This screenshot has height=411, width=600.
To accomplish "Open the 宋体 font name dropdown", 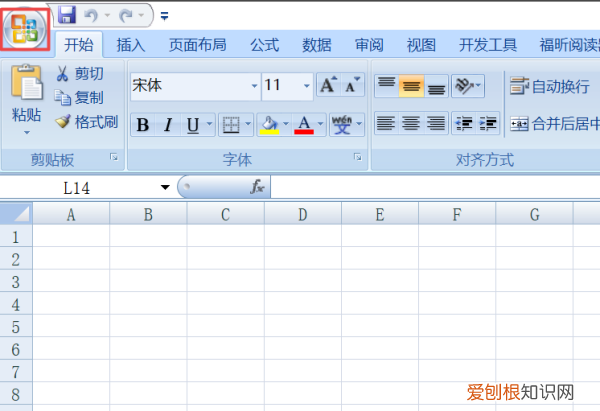I will click(x=254, y=86).
